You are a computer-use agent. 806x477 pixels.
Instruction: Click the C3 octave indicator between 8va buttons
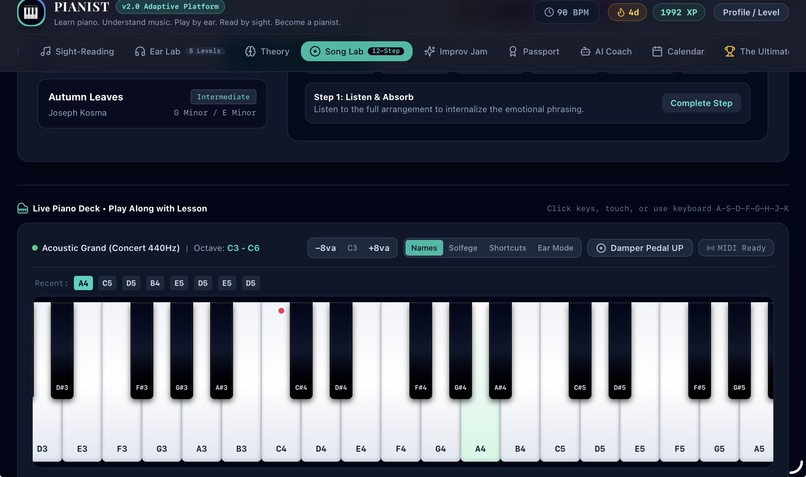[x=352, y=248]
